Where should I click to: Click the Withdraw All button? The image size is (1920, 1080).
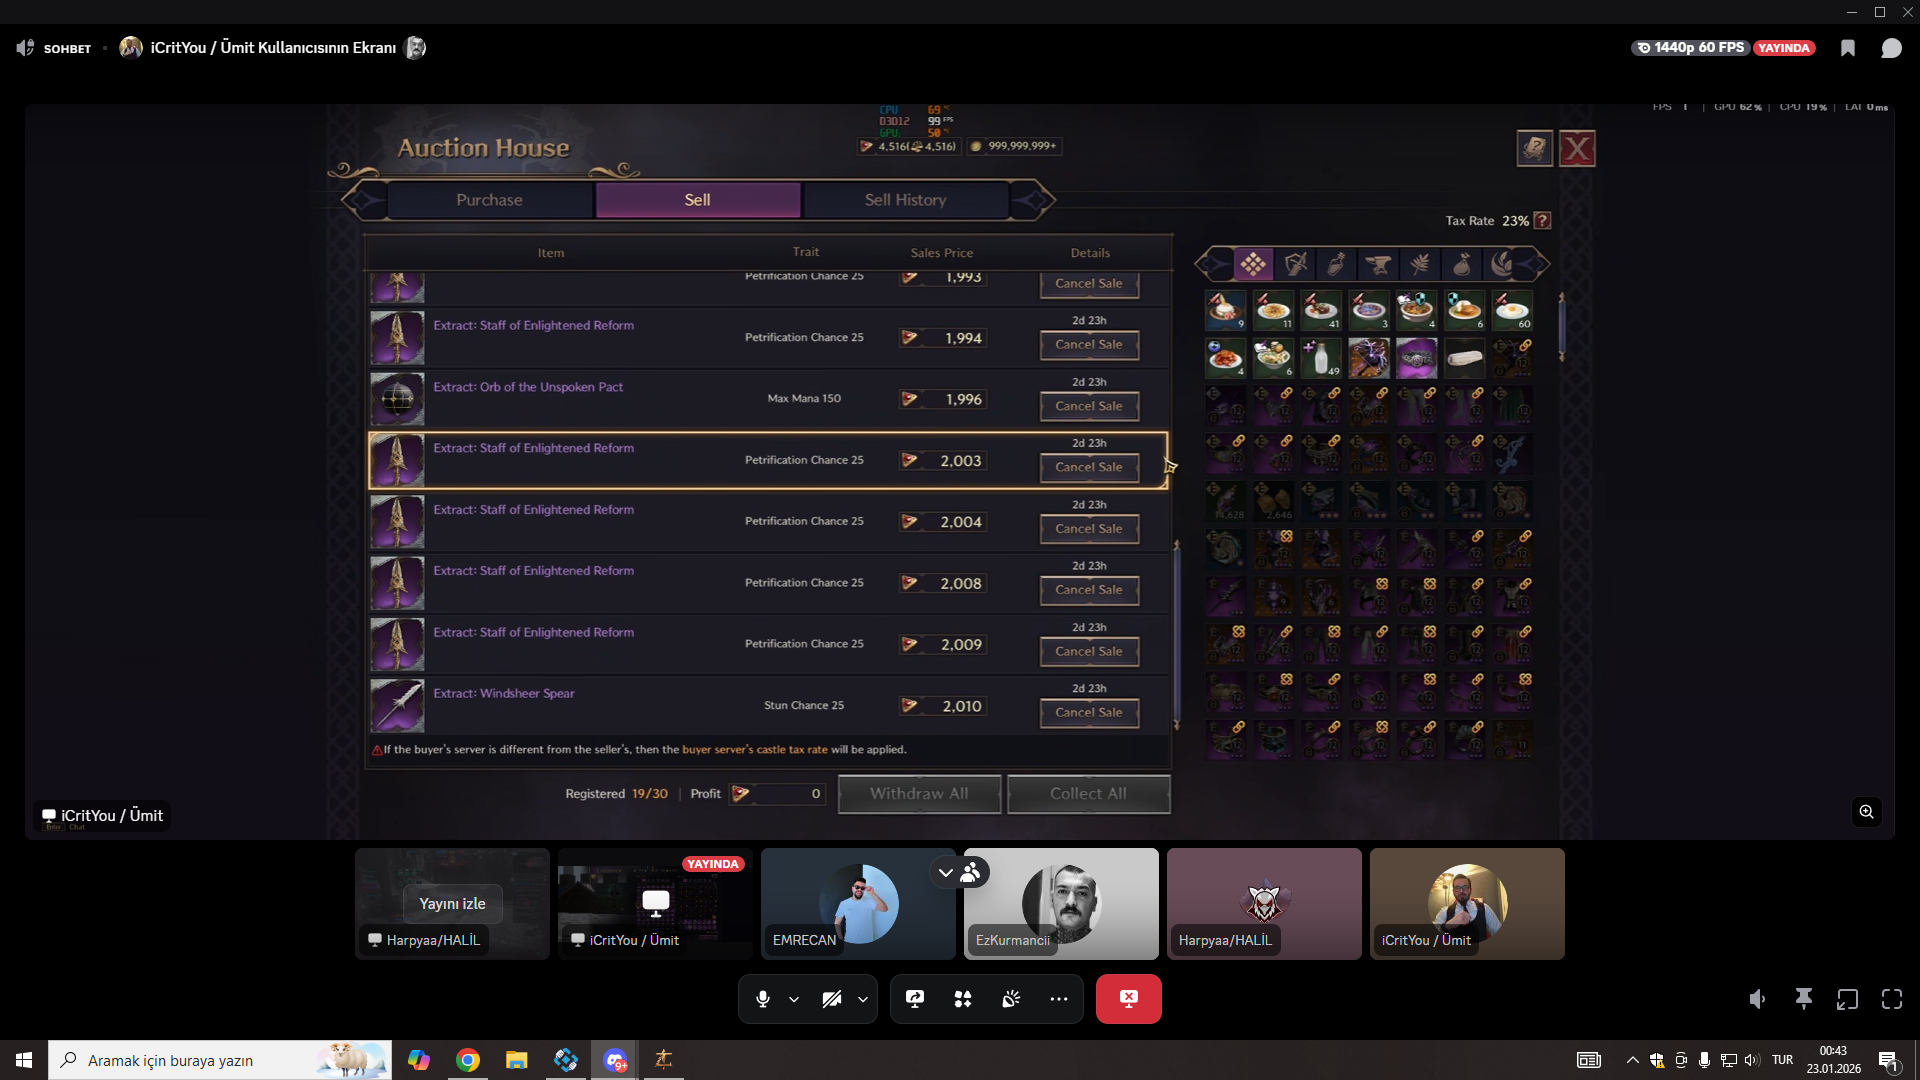(919, 794)
